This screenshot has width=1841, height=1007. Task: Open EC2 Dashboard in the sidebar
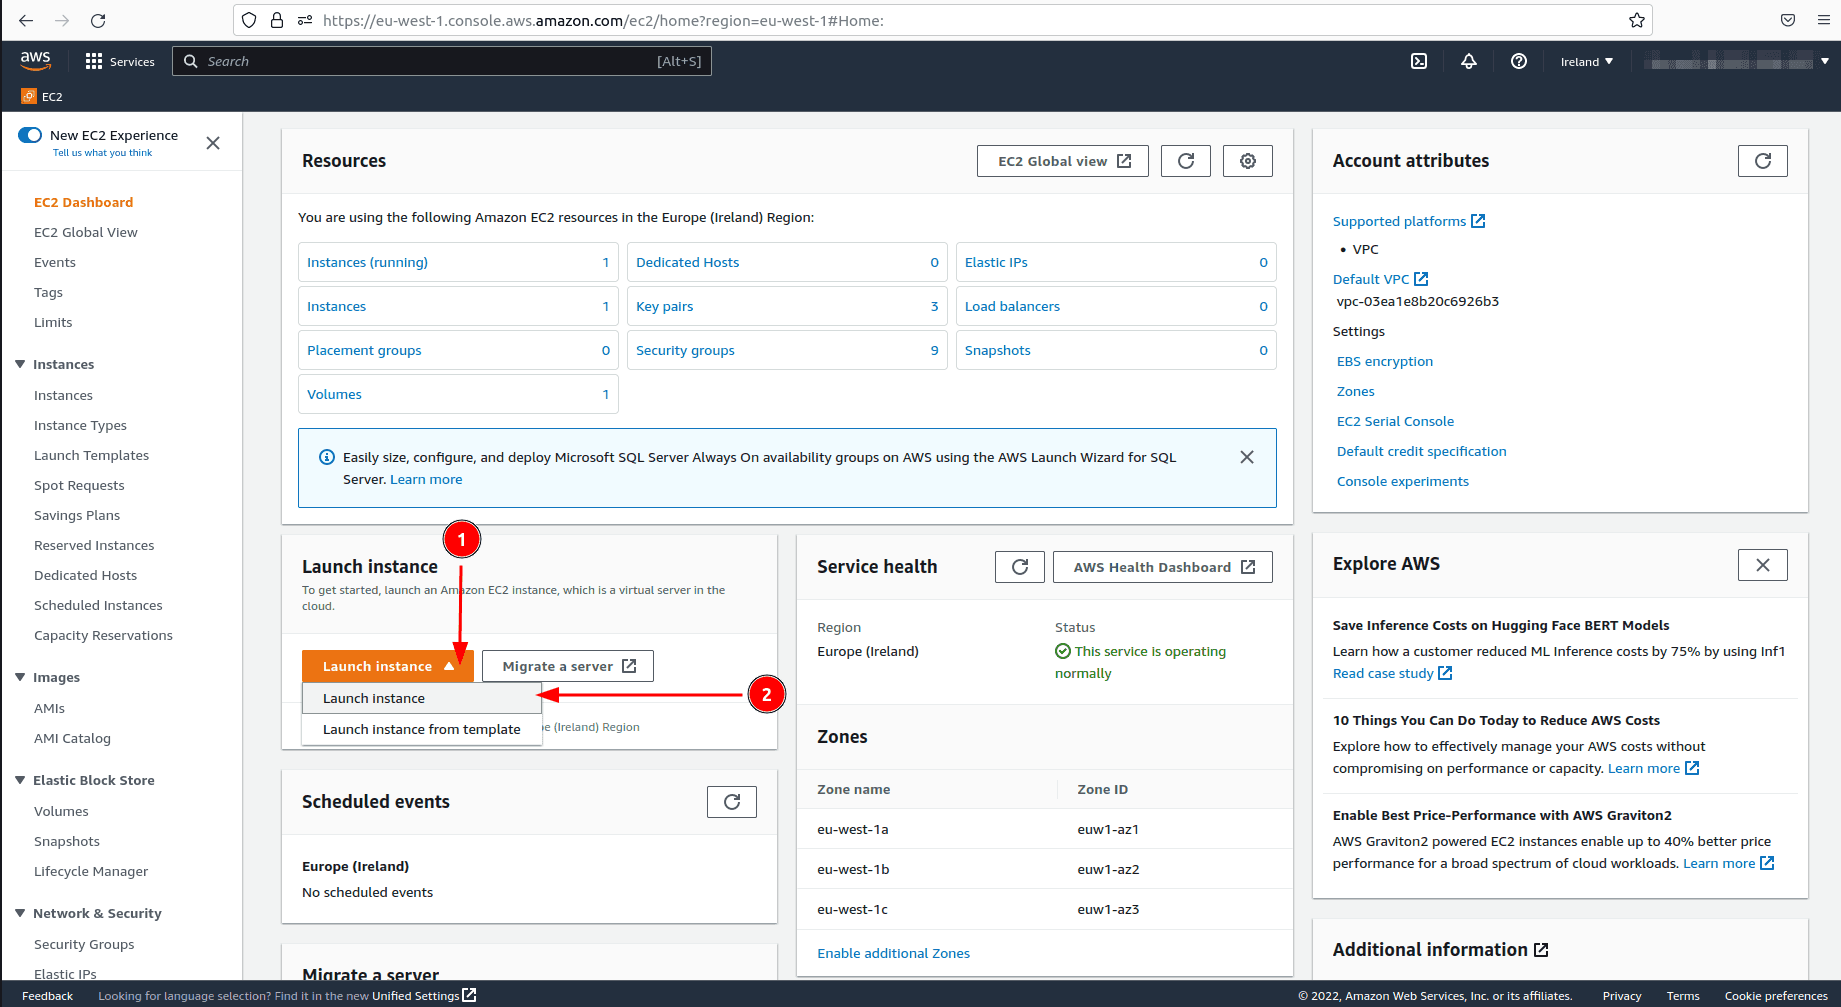[83, 202]
